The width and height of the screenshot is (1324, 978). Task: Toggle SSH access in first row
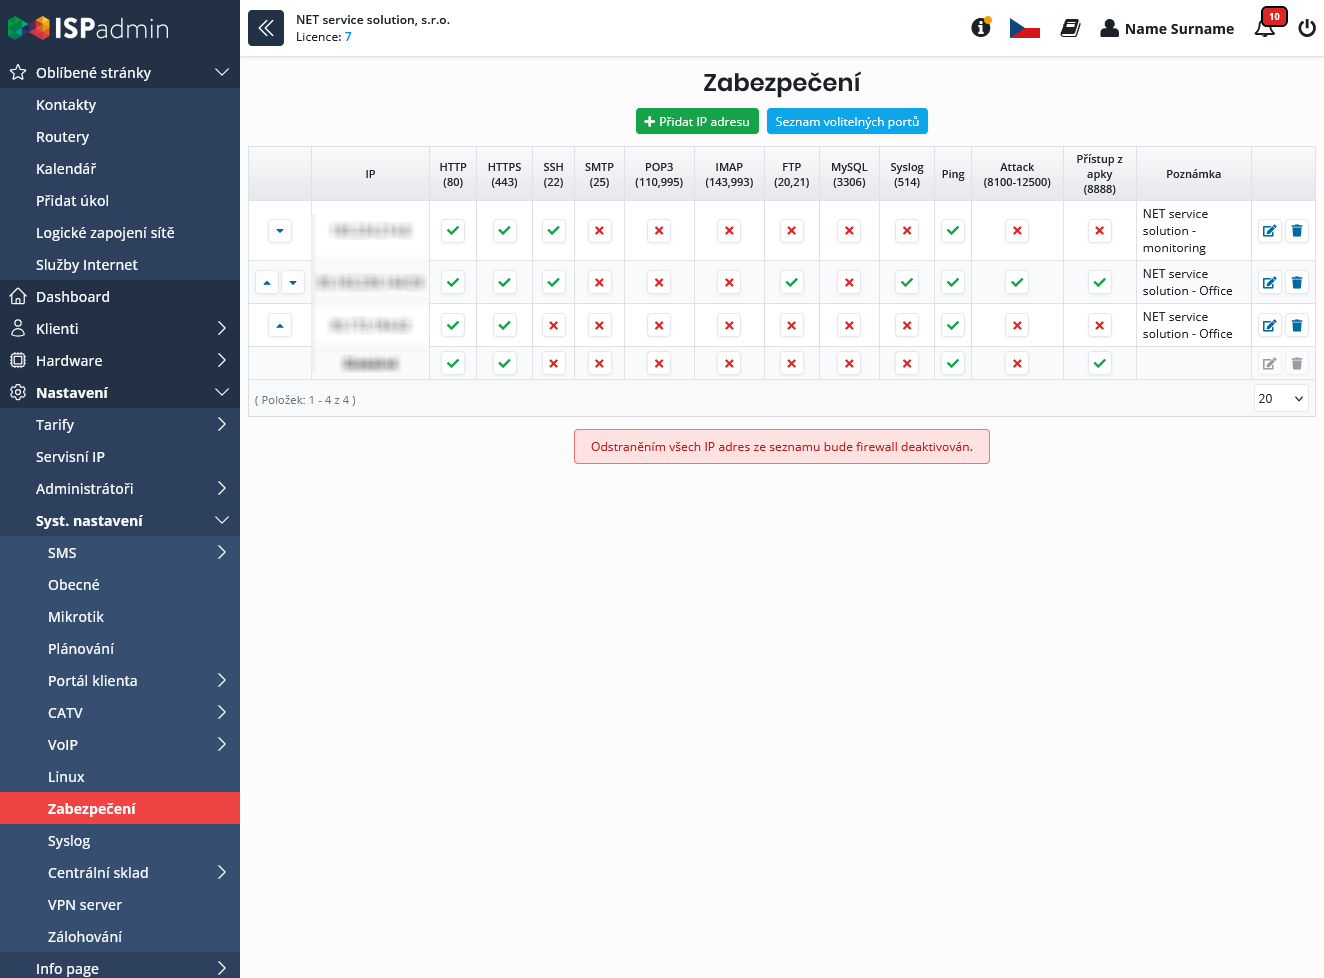point(553,231)
